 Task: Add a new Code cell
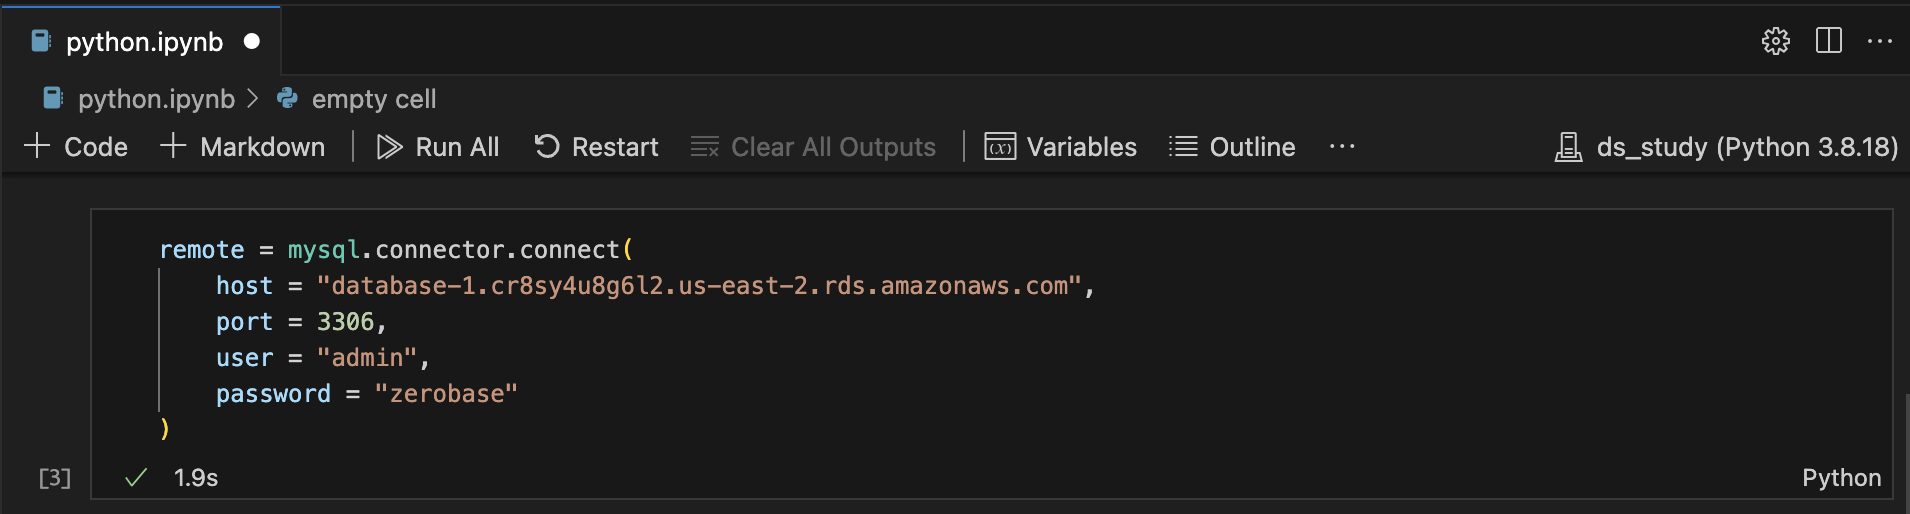point(76,147)
